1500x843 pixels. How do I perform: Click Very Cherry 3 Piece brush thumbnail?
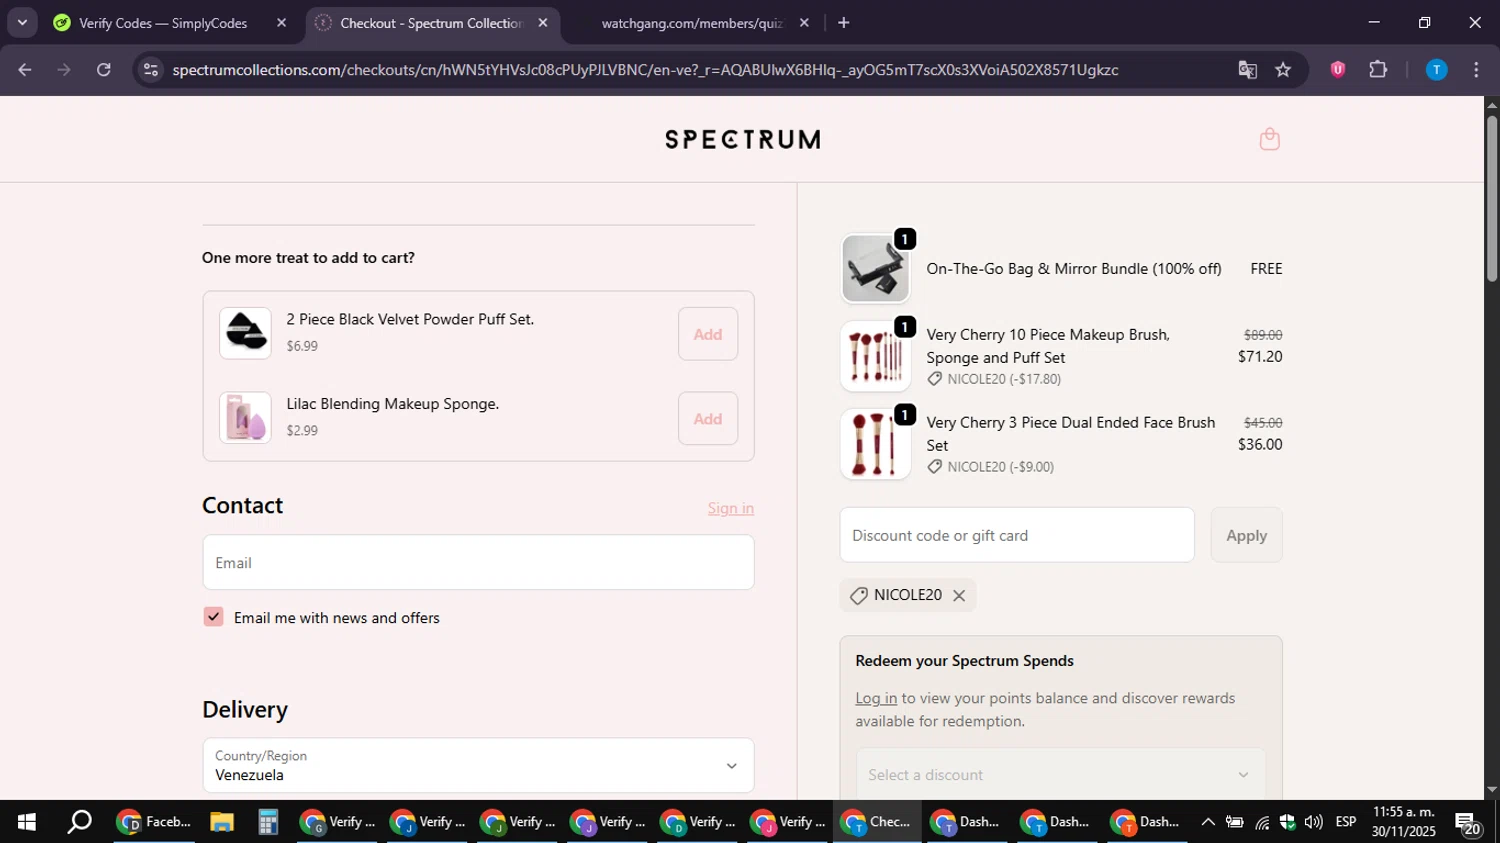point(875,444)
